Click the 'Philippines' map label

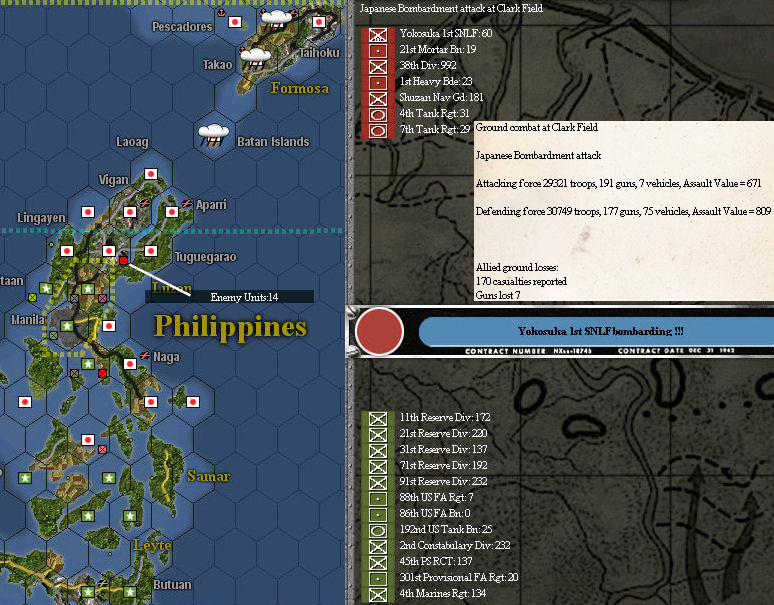pos(230,327)
